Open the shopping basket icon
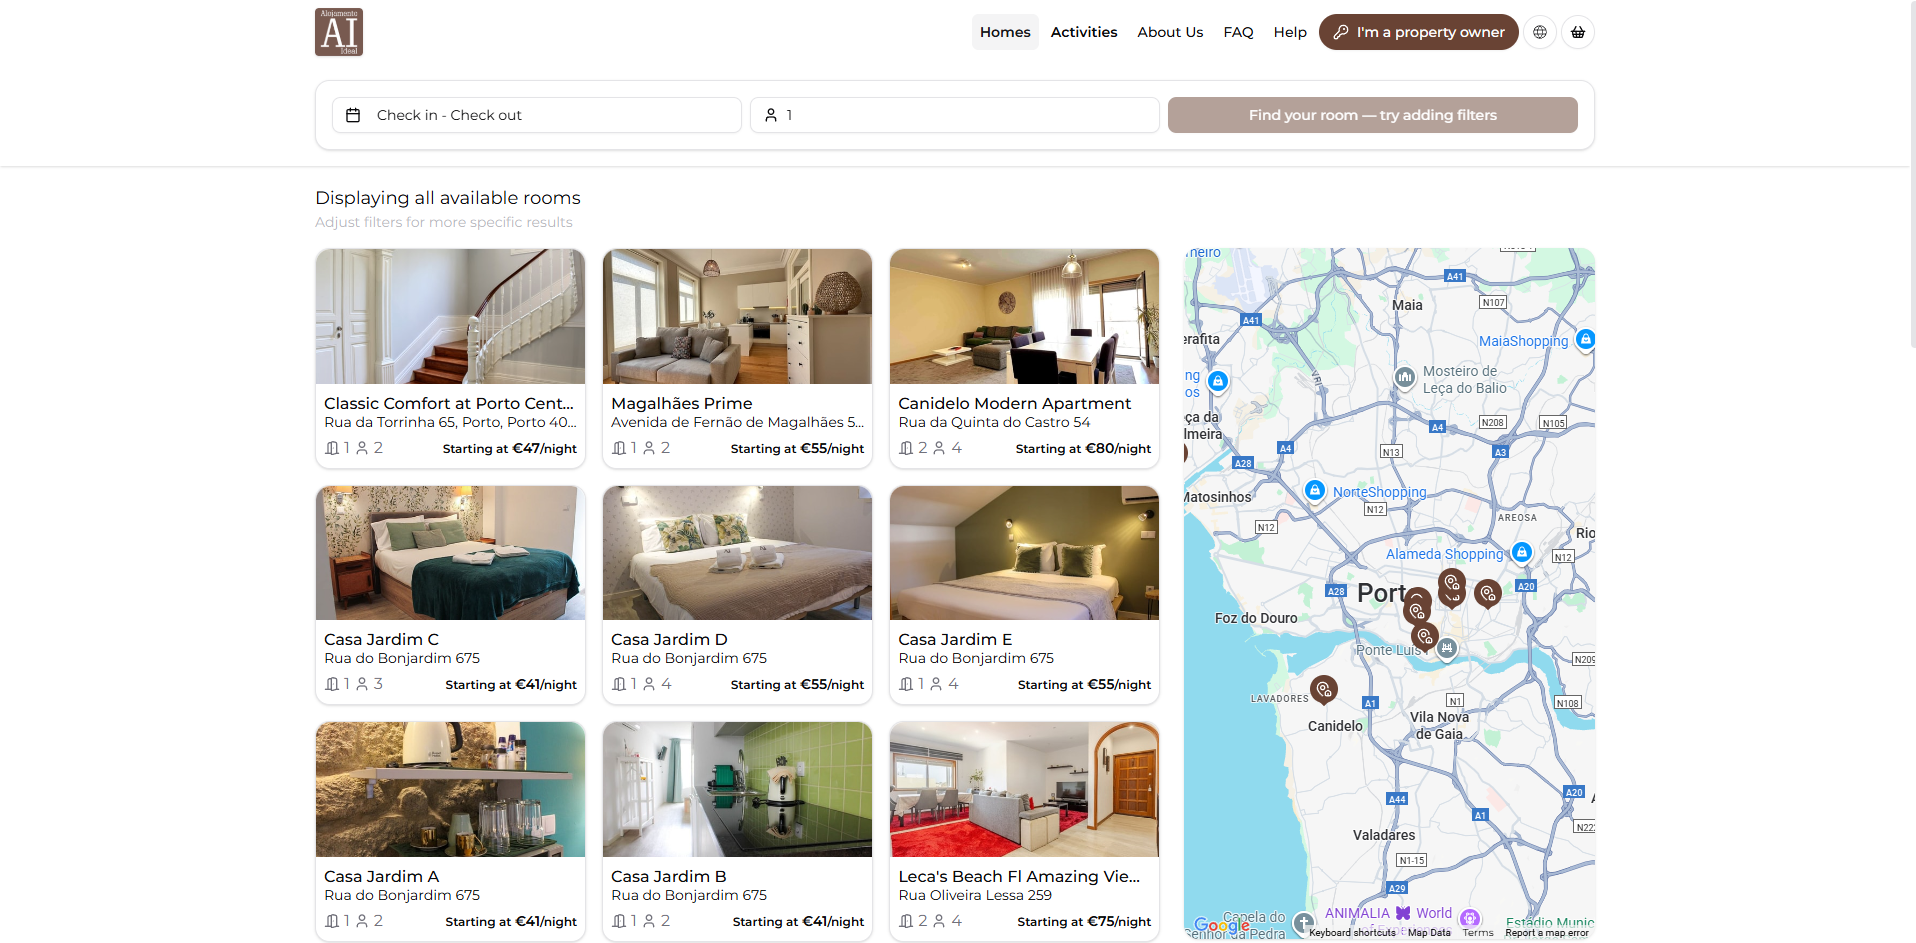This screenshot has width=1916, height=943. click(1578, 32)
